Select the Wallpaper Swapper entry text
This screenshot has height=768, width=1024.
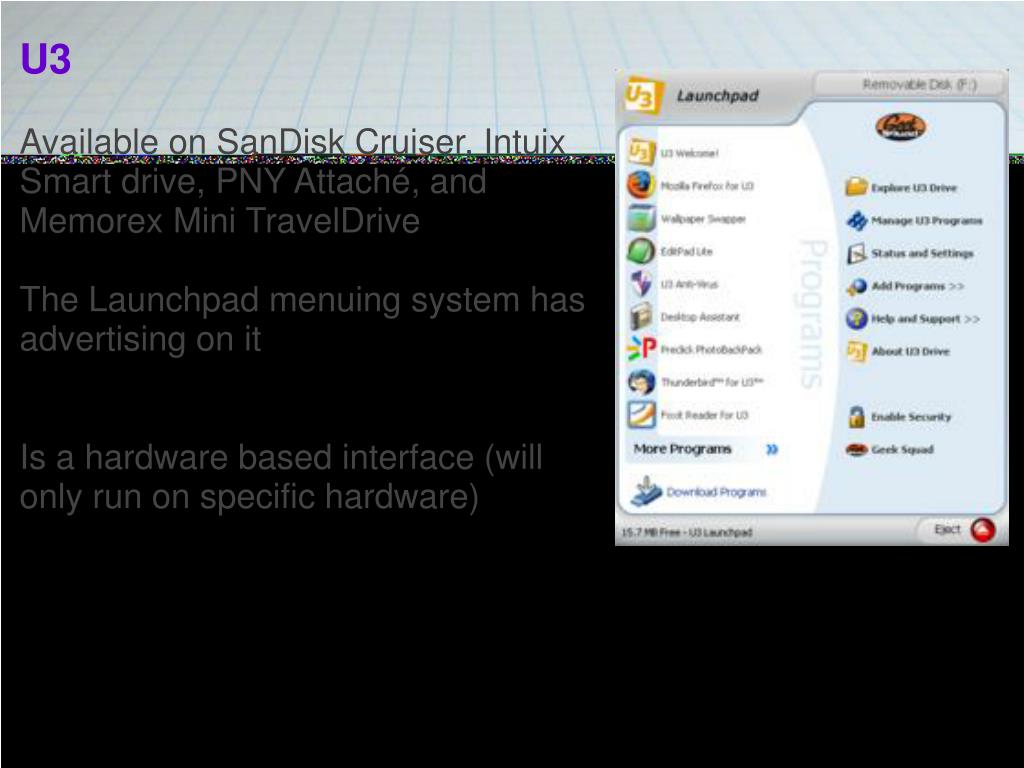click(x=703, y=219)
